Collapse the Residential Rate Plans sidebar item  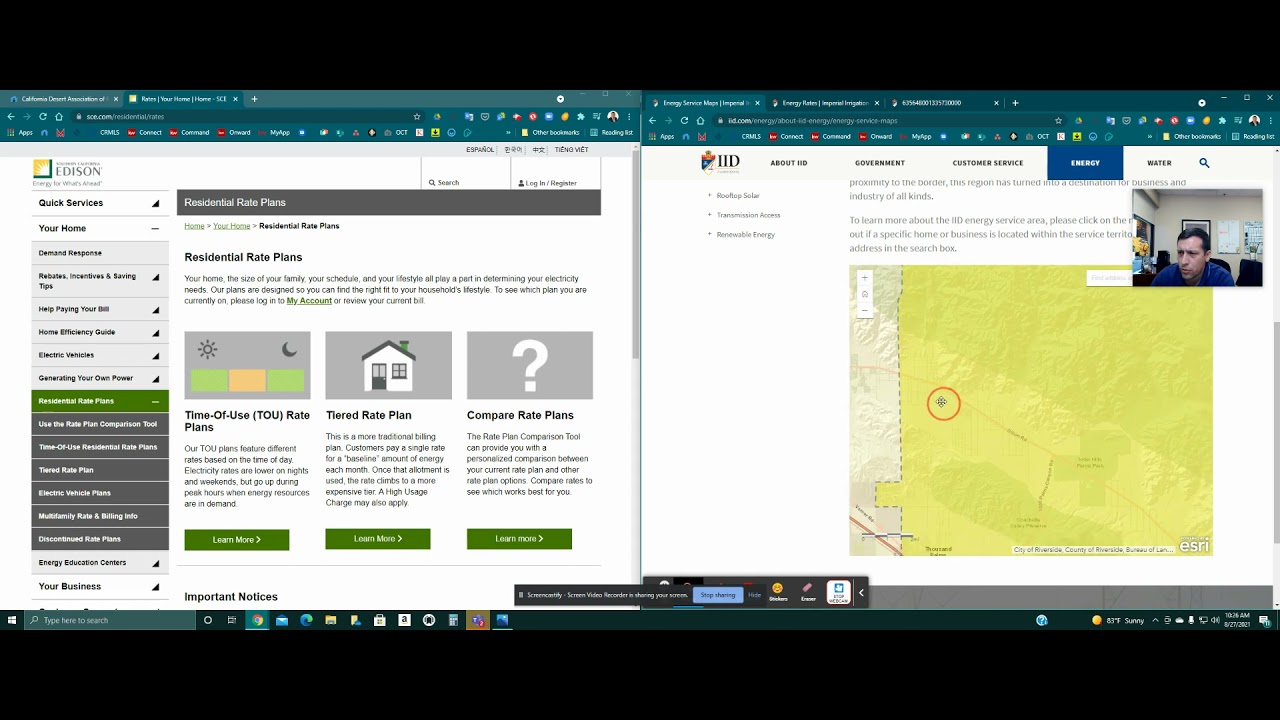tap(155, 401)
